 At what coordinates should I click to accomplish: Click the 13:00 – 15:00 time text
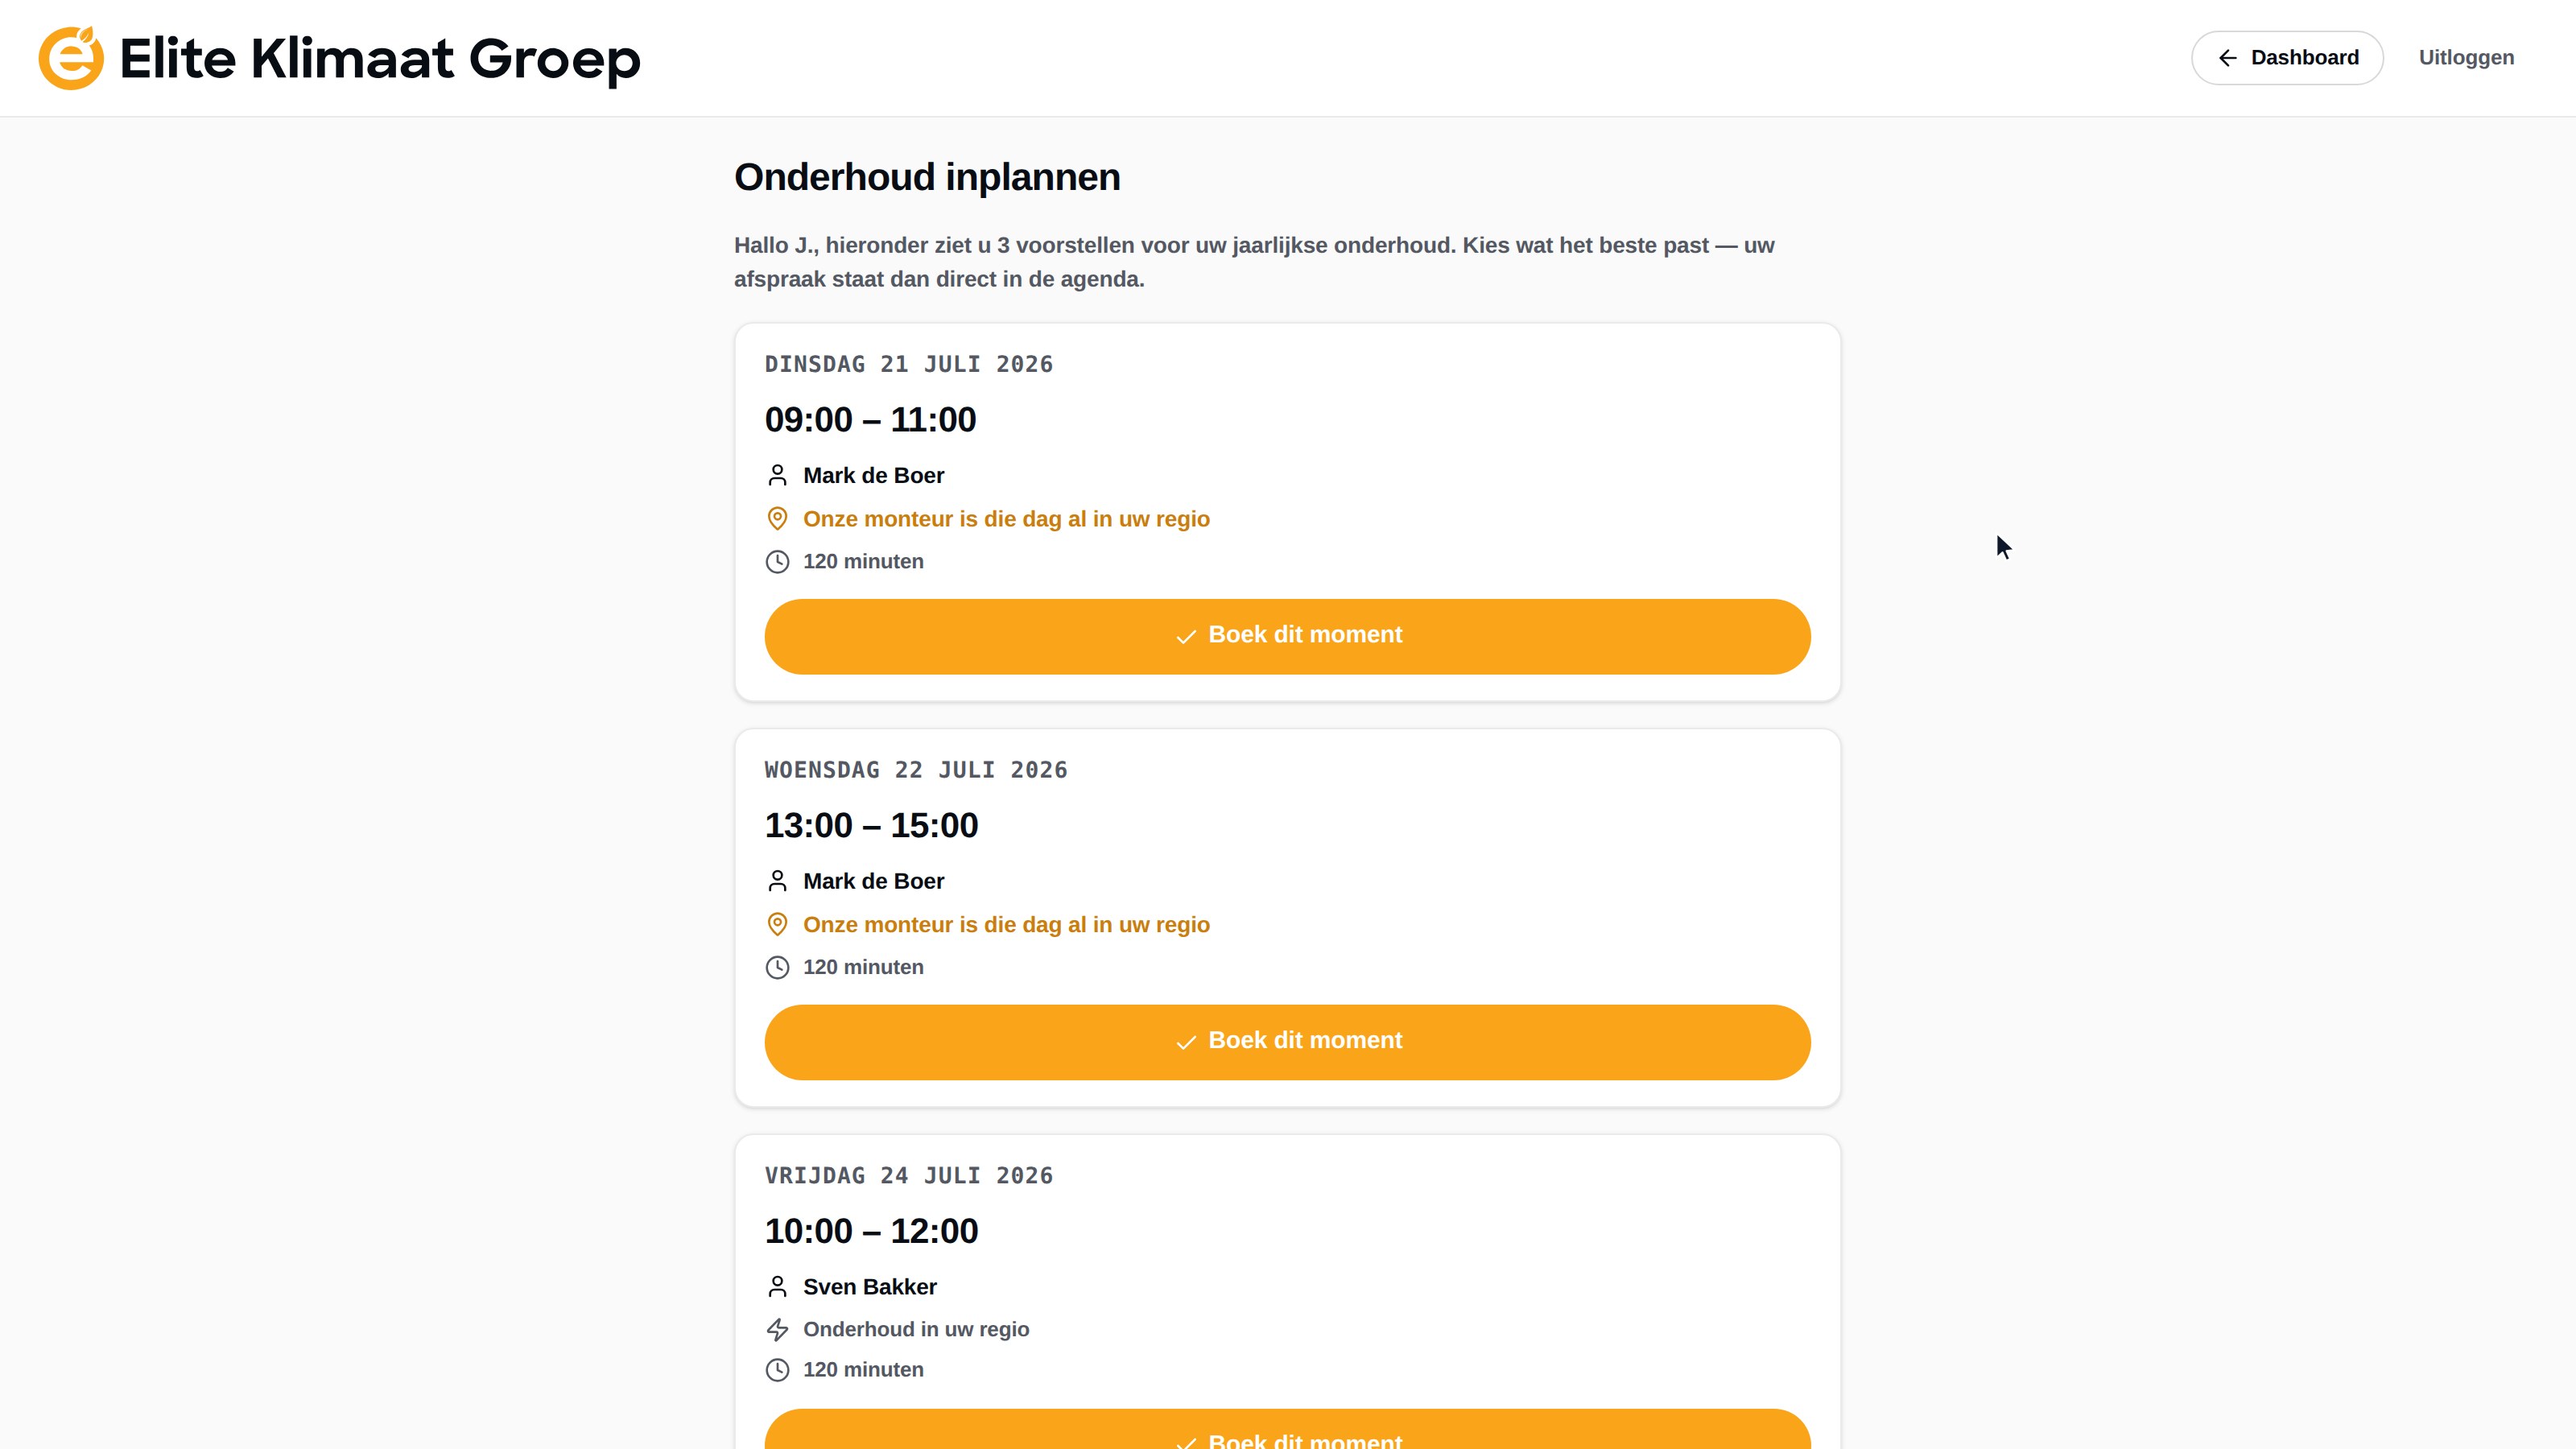click(871, 826)
